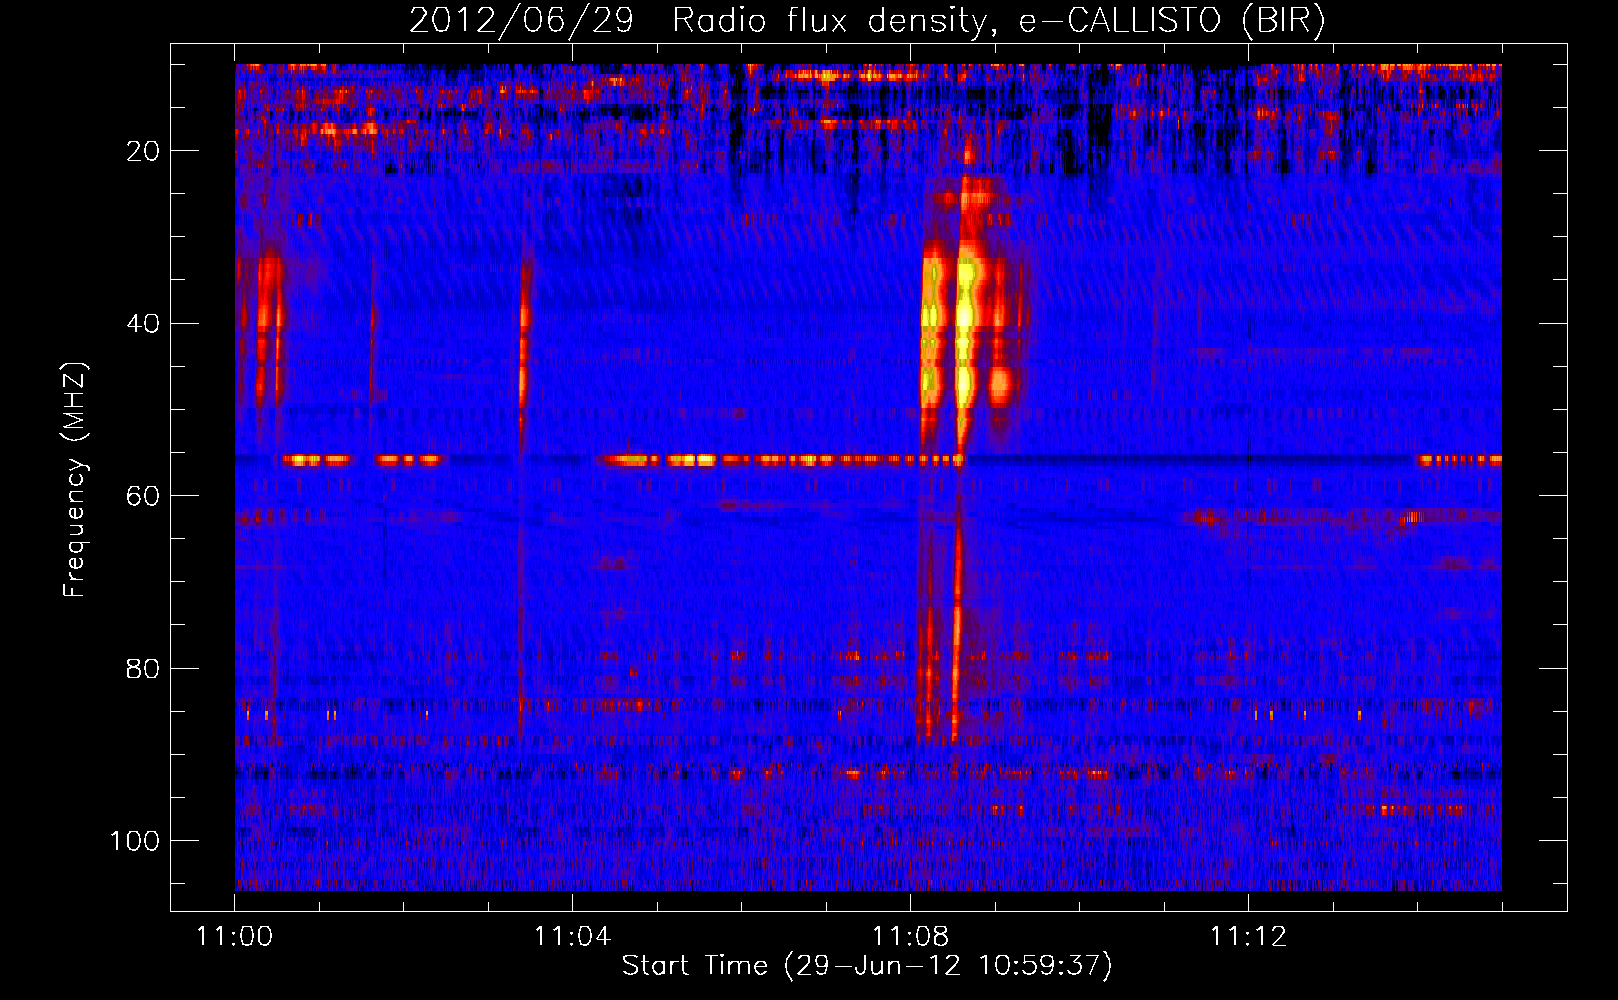
Task: Click the '11:12' time tick label
Action: pyautogui.click(x=1248, y=937)
